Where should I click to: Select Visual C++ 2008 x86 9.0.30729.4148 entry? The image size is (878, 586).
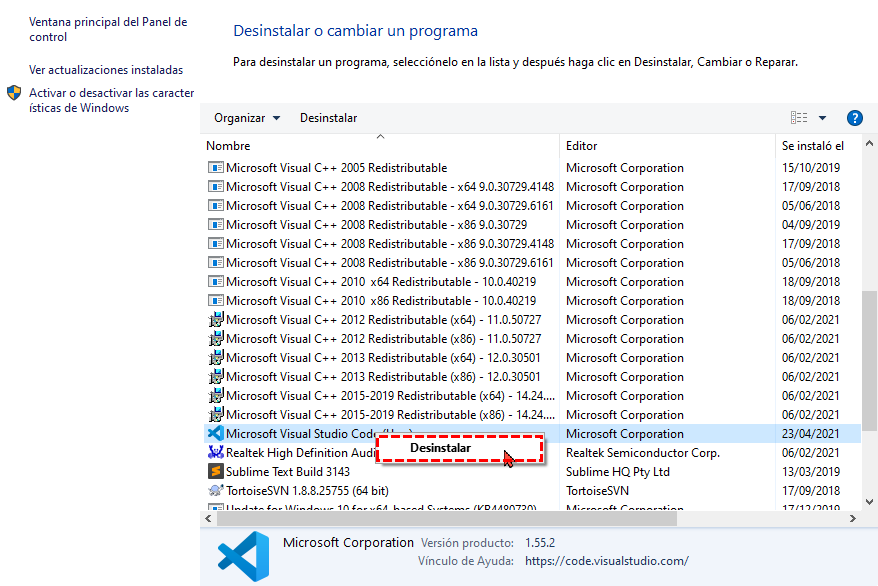click(390, 244)
